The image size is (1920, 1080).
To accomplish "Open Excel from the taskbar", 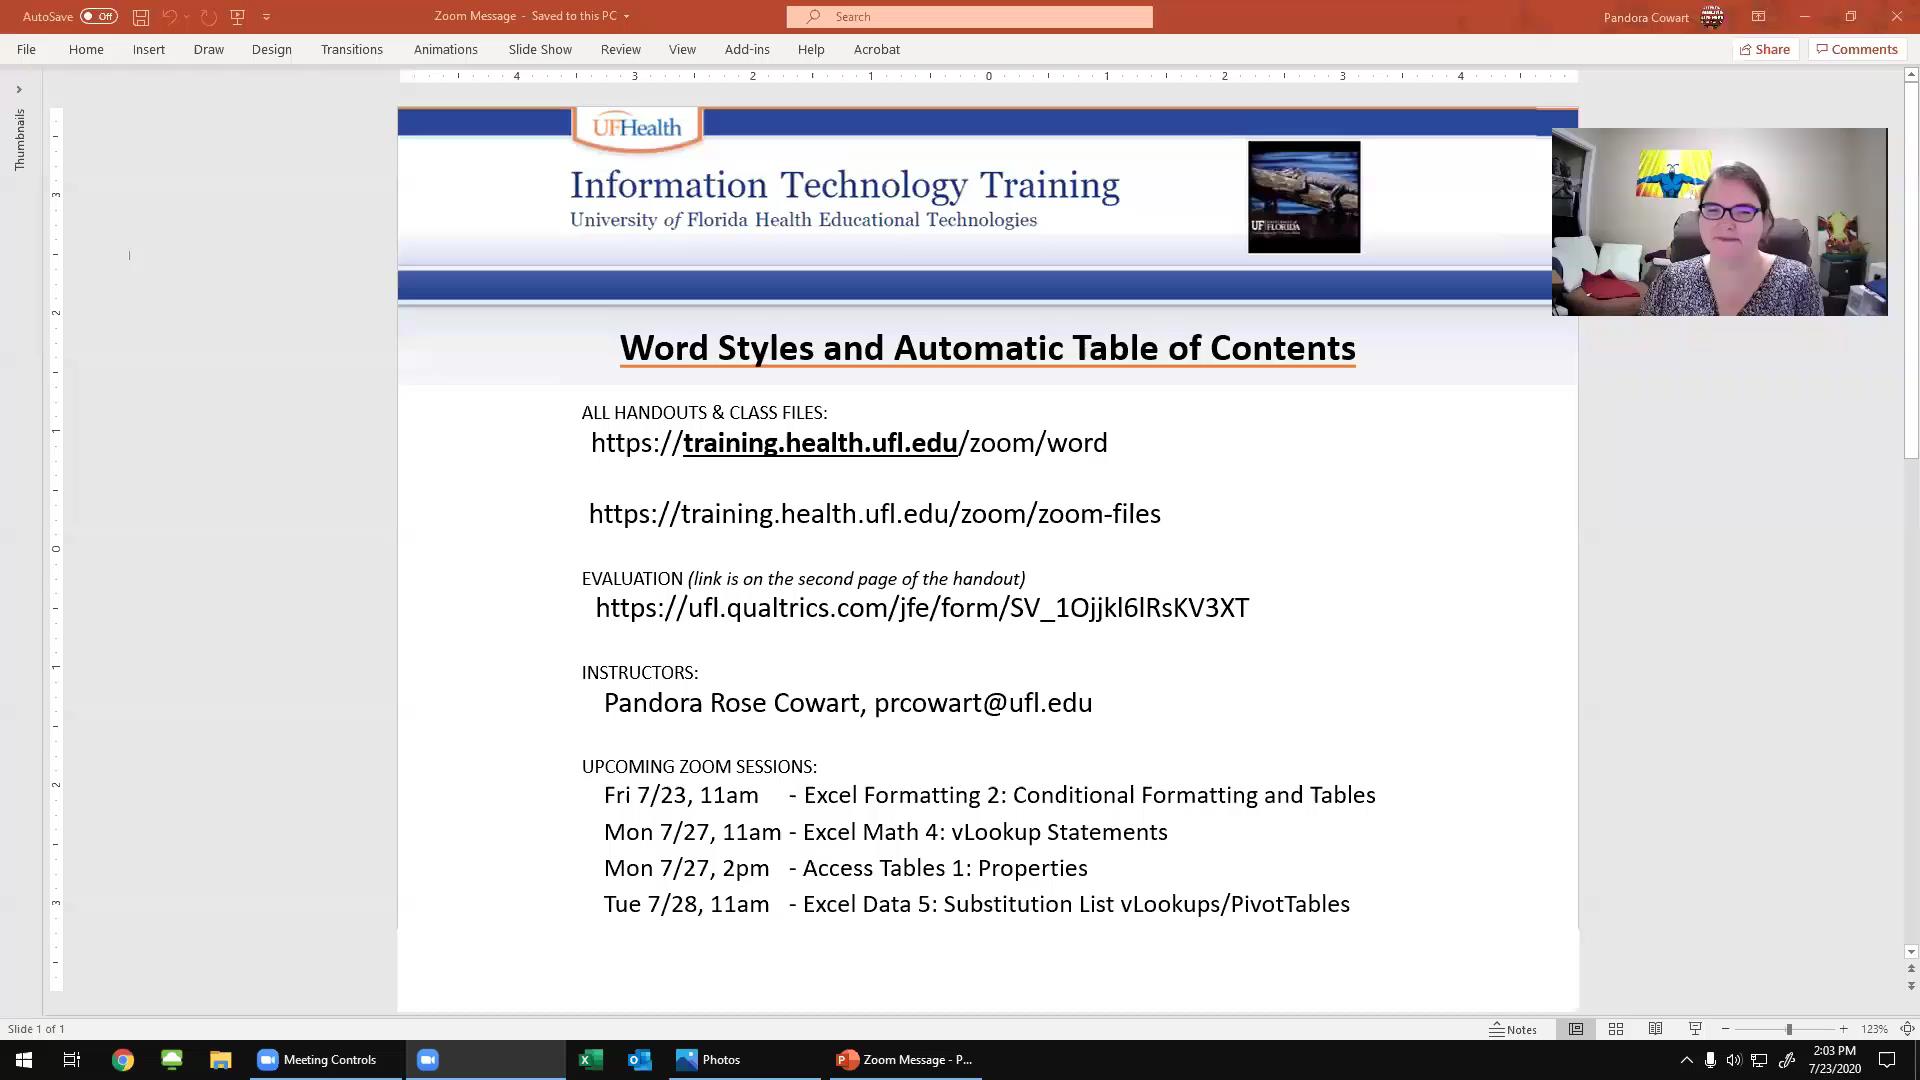I will [x=591, y=1060].
